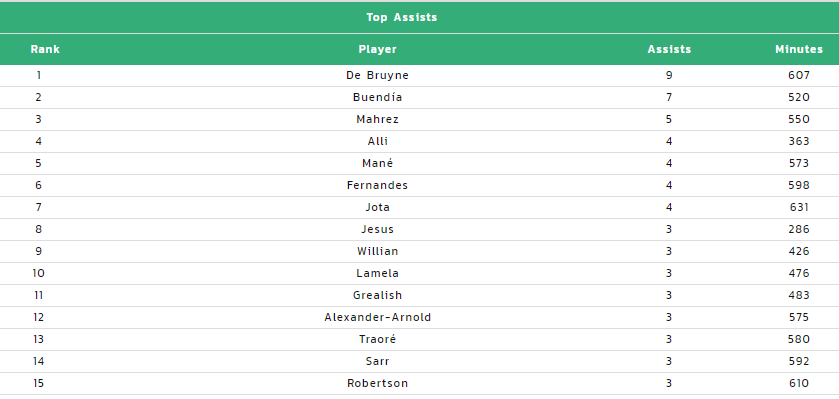
Task: Select player name De Bruyne
Action: pyautogui.click(x=377, y=75)
